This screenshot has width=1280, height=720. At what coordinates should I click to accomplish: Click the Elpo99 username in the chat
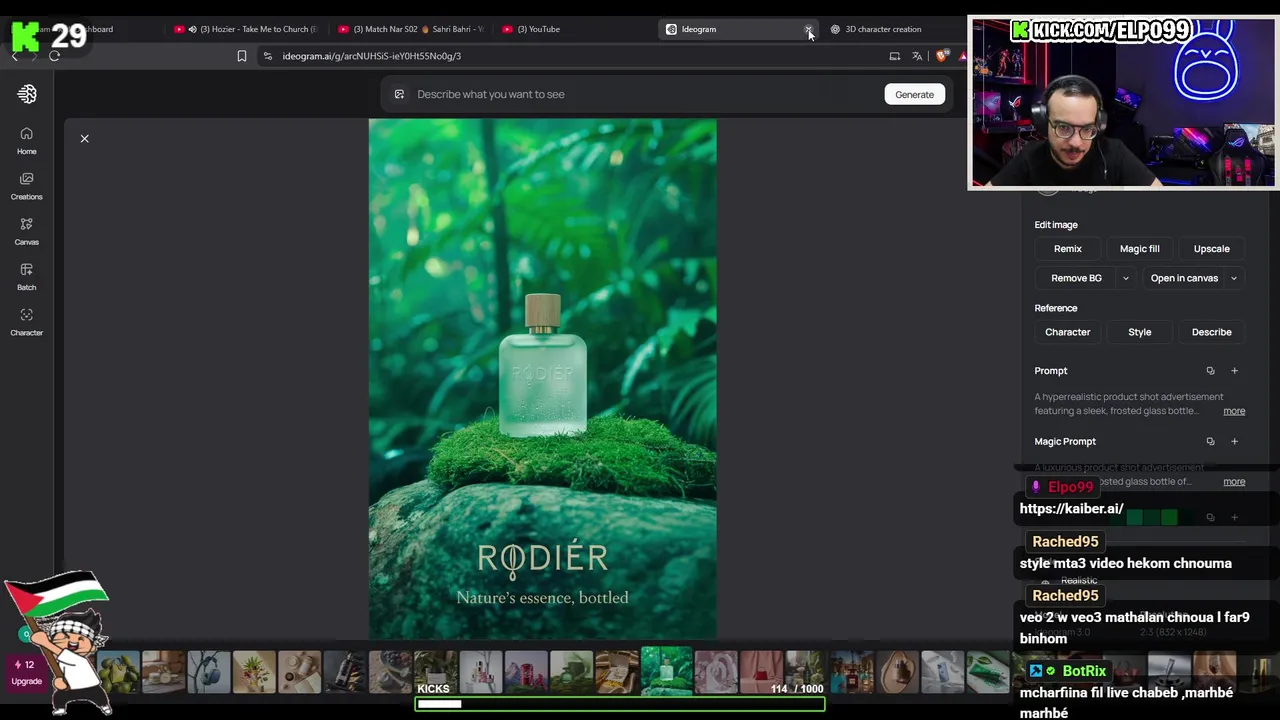1070,487
